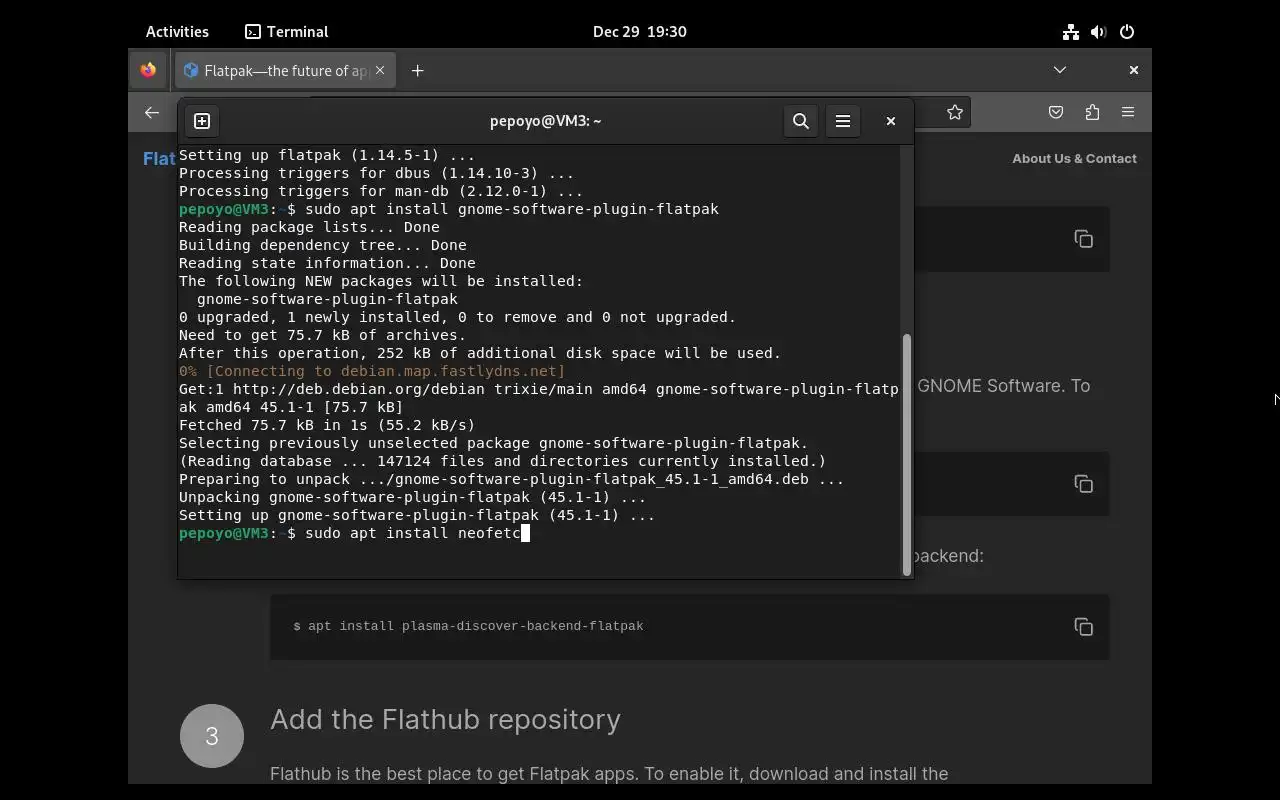Open the terminal hamburger menu

click(843, 121)
